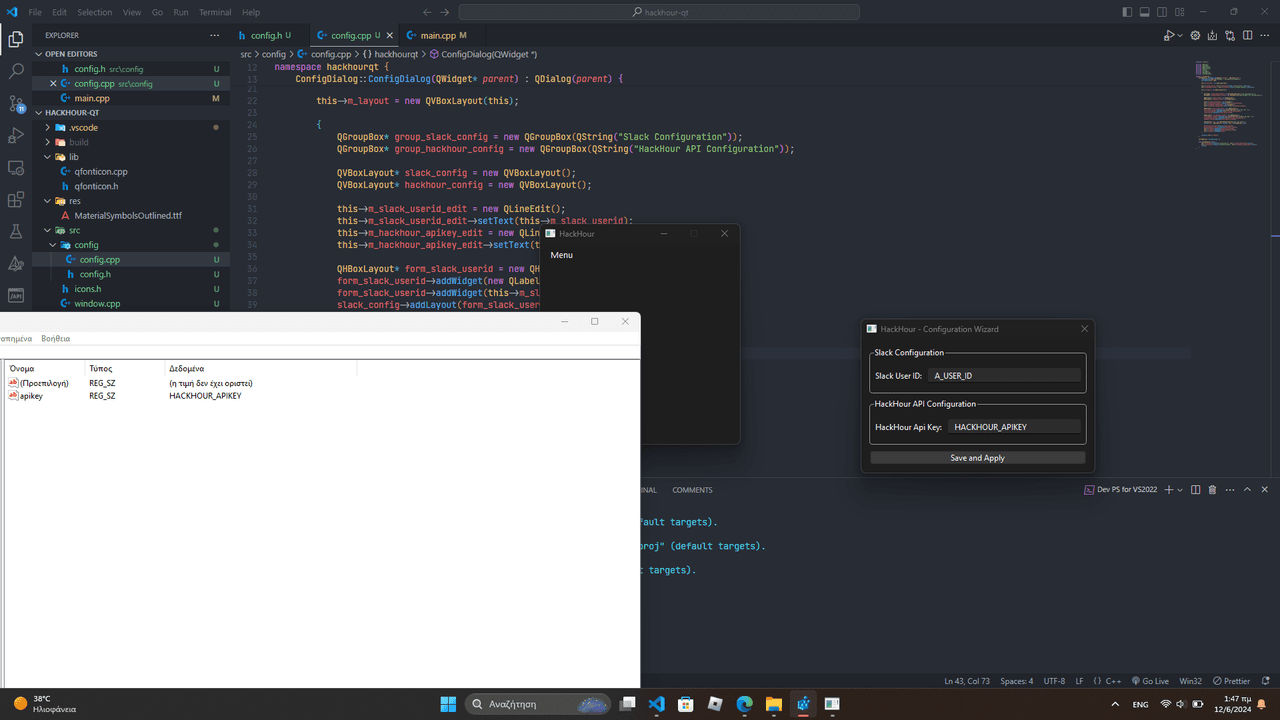Open the new terminal launch profile dropdown
Screen dimensions: 1280x720
(1180, 490)
